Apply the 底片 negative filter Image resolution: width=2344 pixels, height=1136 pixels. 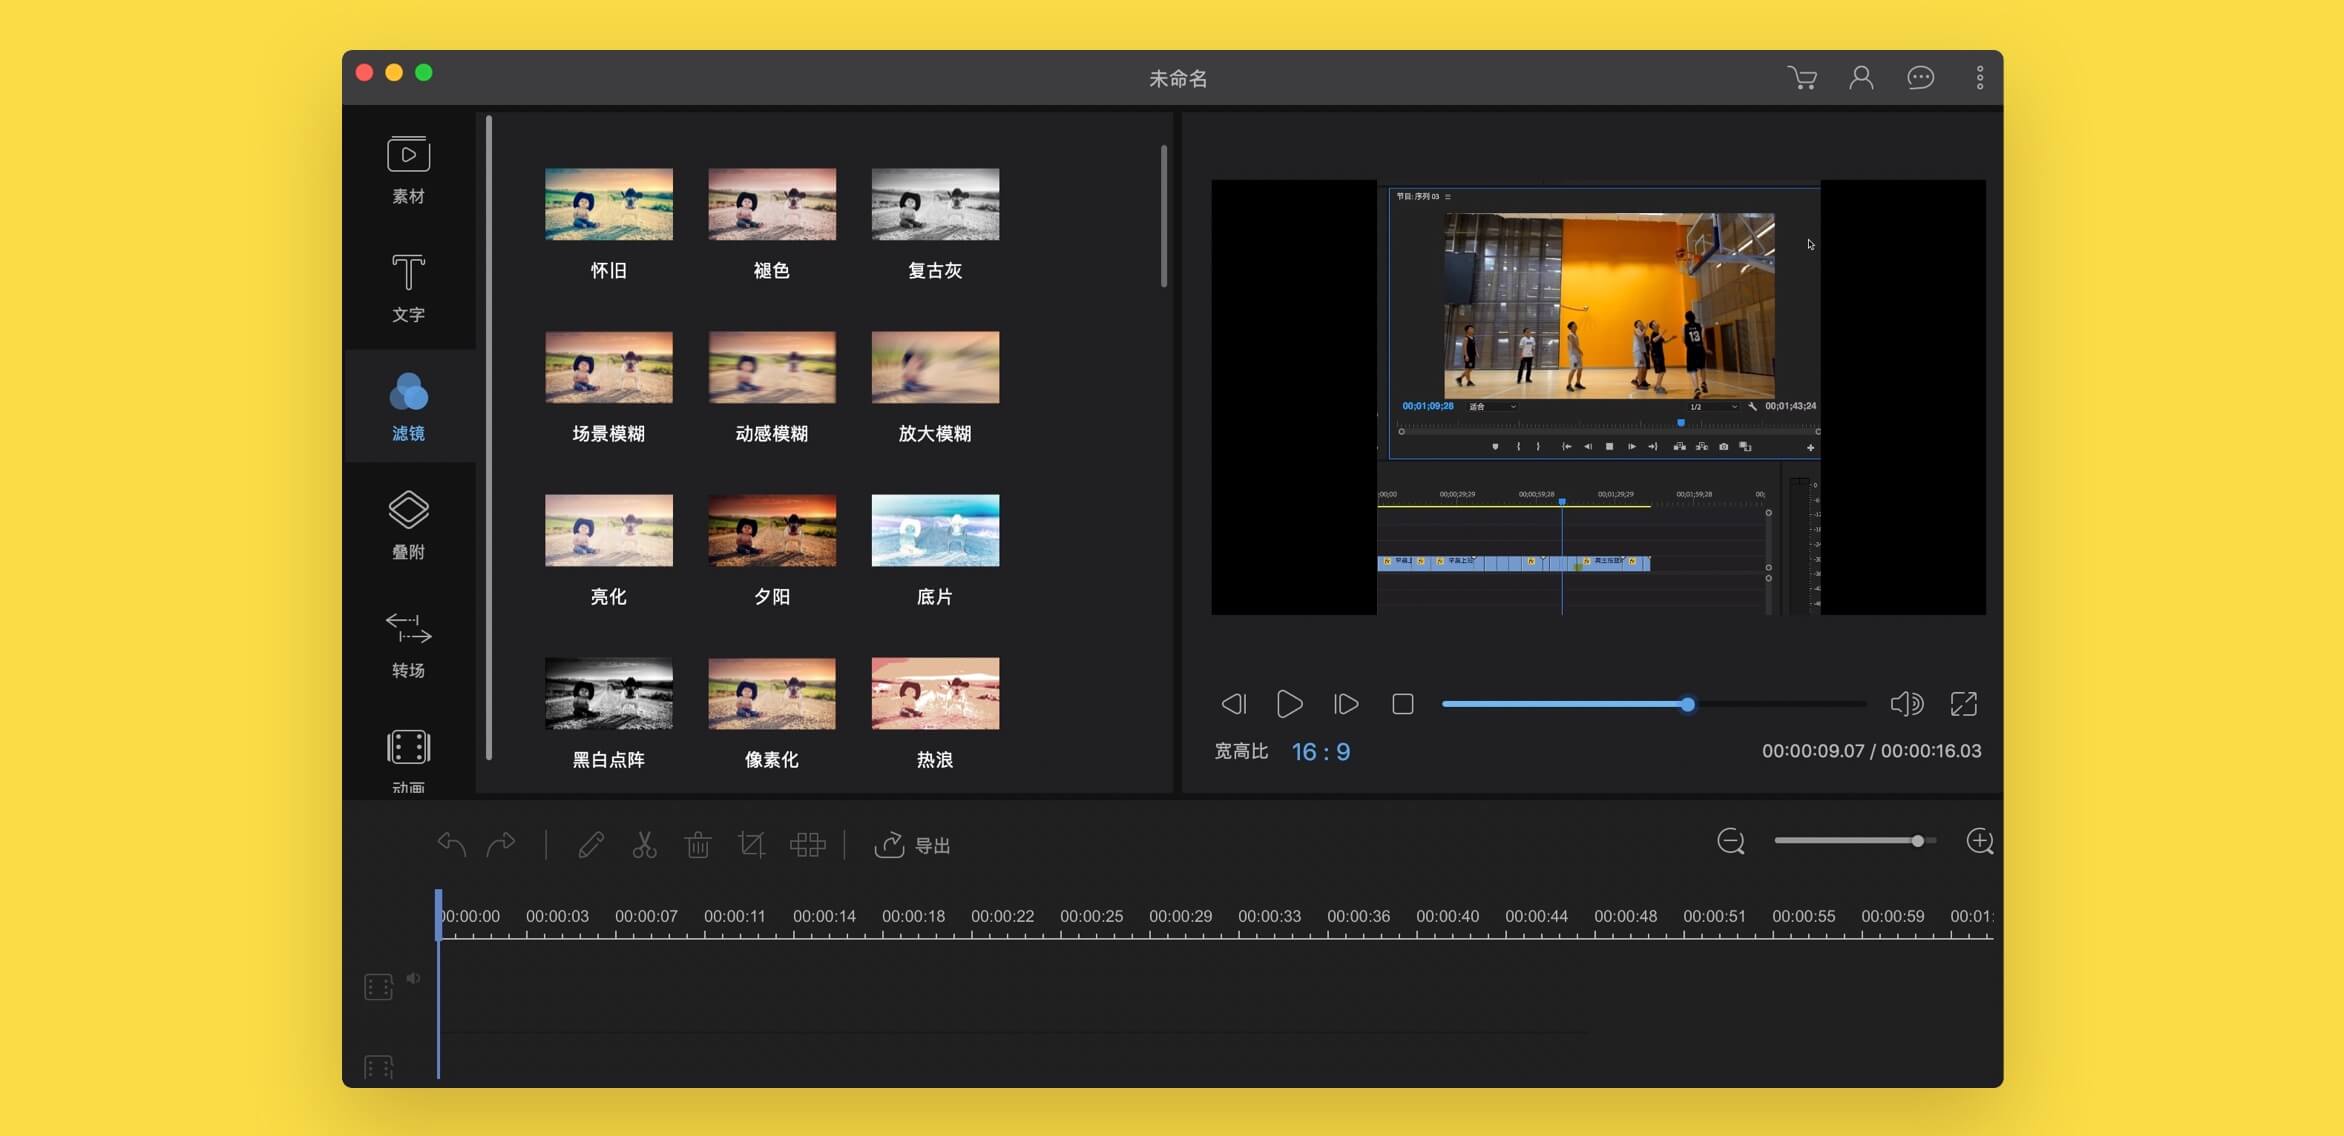935,531
